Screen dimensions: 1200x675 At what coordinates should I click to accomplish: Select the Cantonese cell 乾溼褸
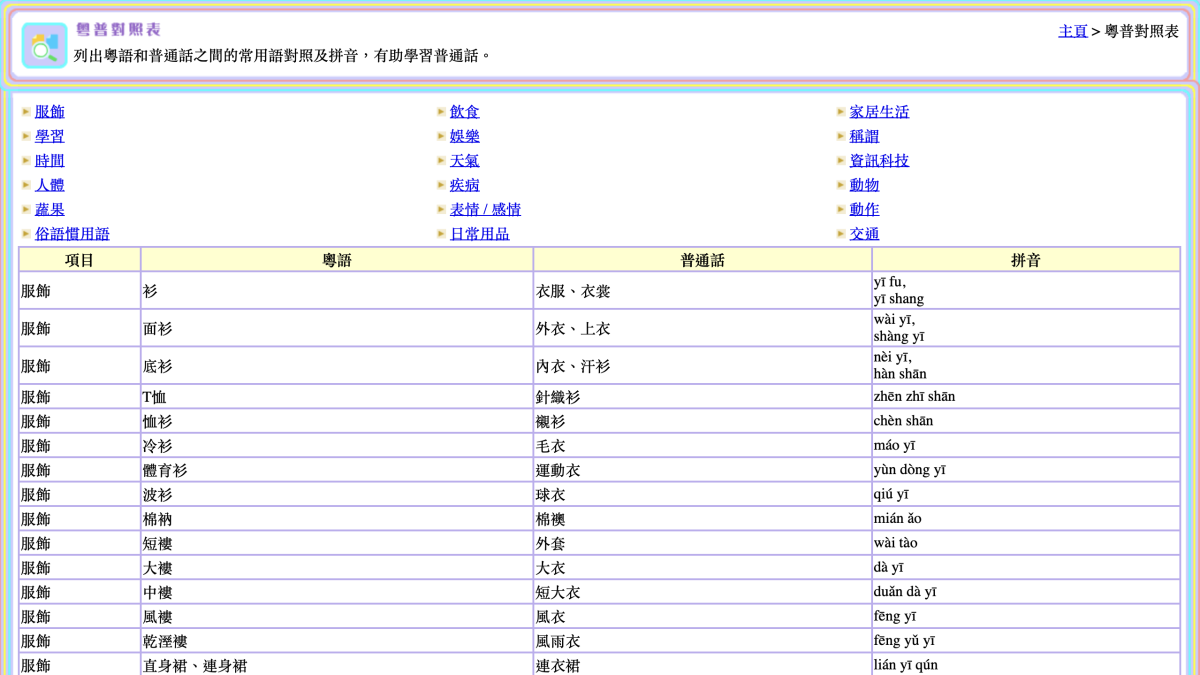point(337,641)
